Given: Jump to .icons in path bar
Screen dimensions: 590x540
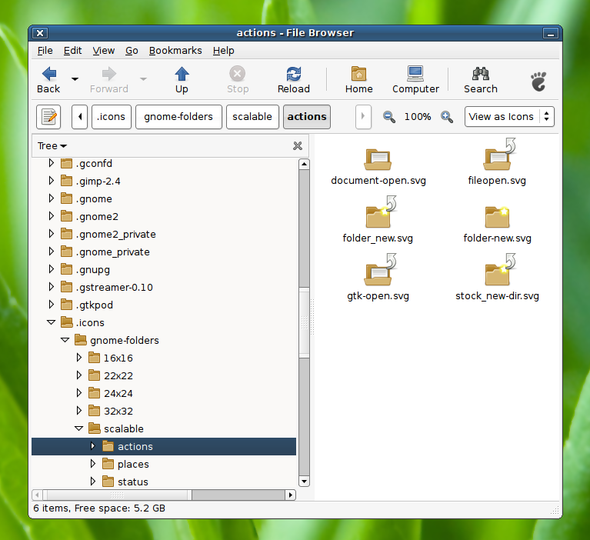Looking at the screenshot, I should pos(111,117).
